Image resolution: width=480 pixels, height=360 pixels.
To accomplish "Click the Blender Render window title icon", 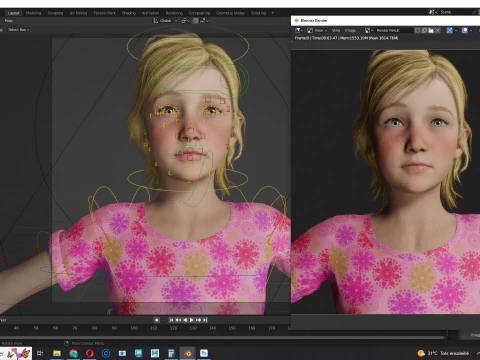I will [x=296, y=21].
